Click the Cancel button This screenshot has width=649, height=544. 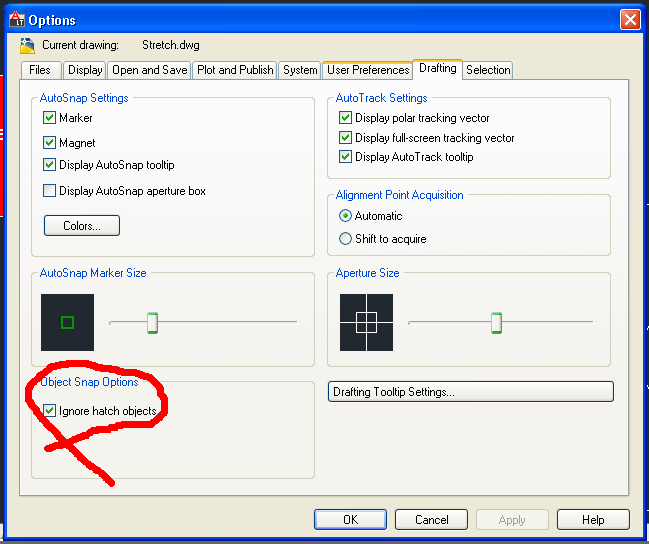[431, 520]
